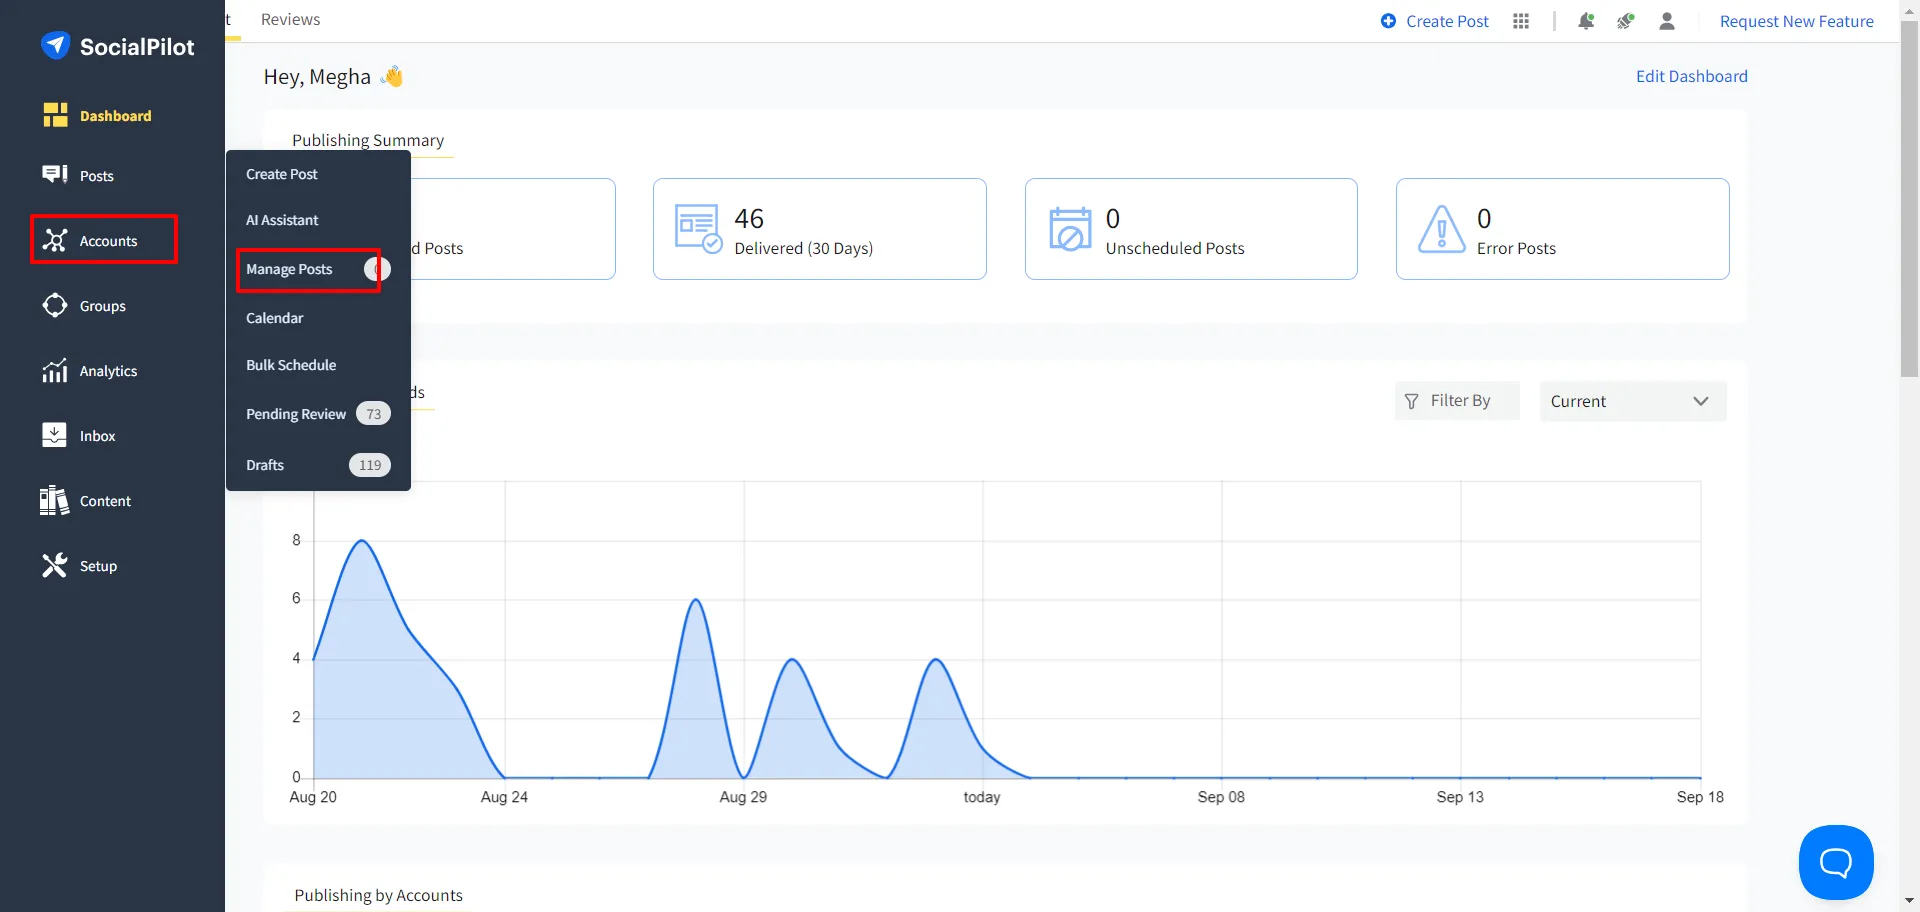Open the Groups section

[103, 305]
